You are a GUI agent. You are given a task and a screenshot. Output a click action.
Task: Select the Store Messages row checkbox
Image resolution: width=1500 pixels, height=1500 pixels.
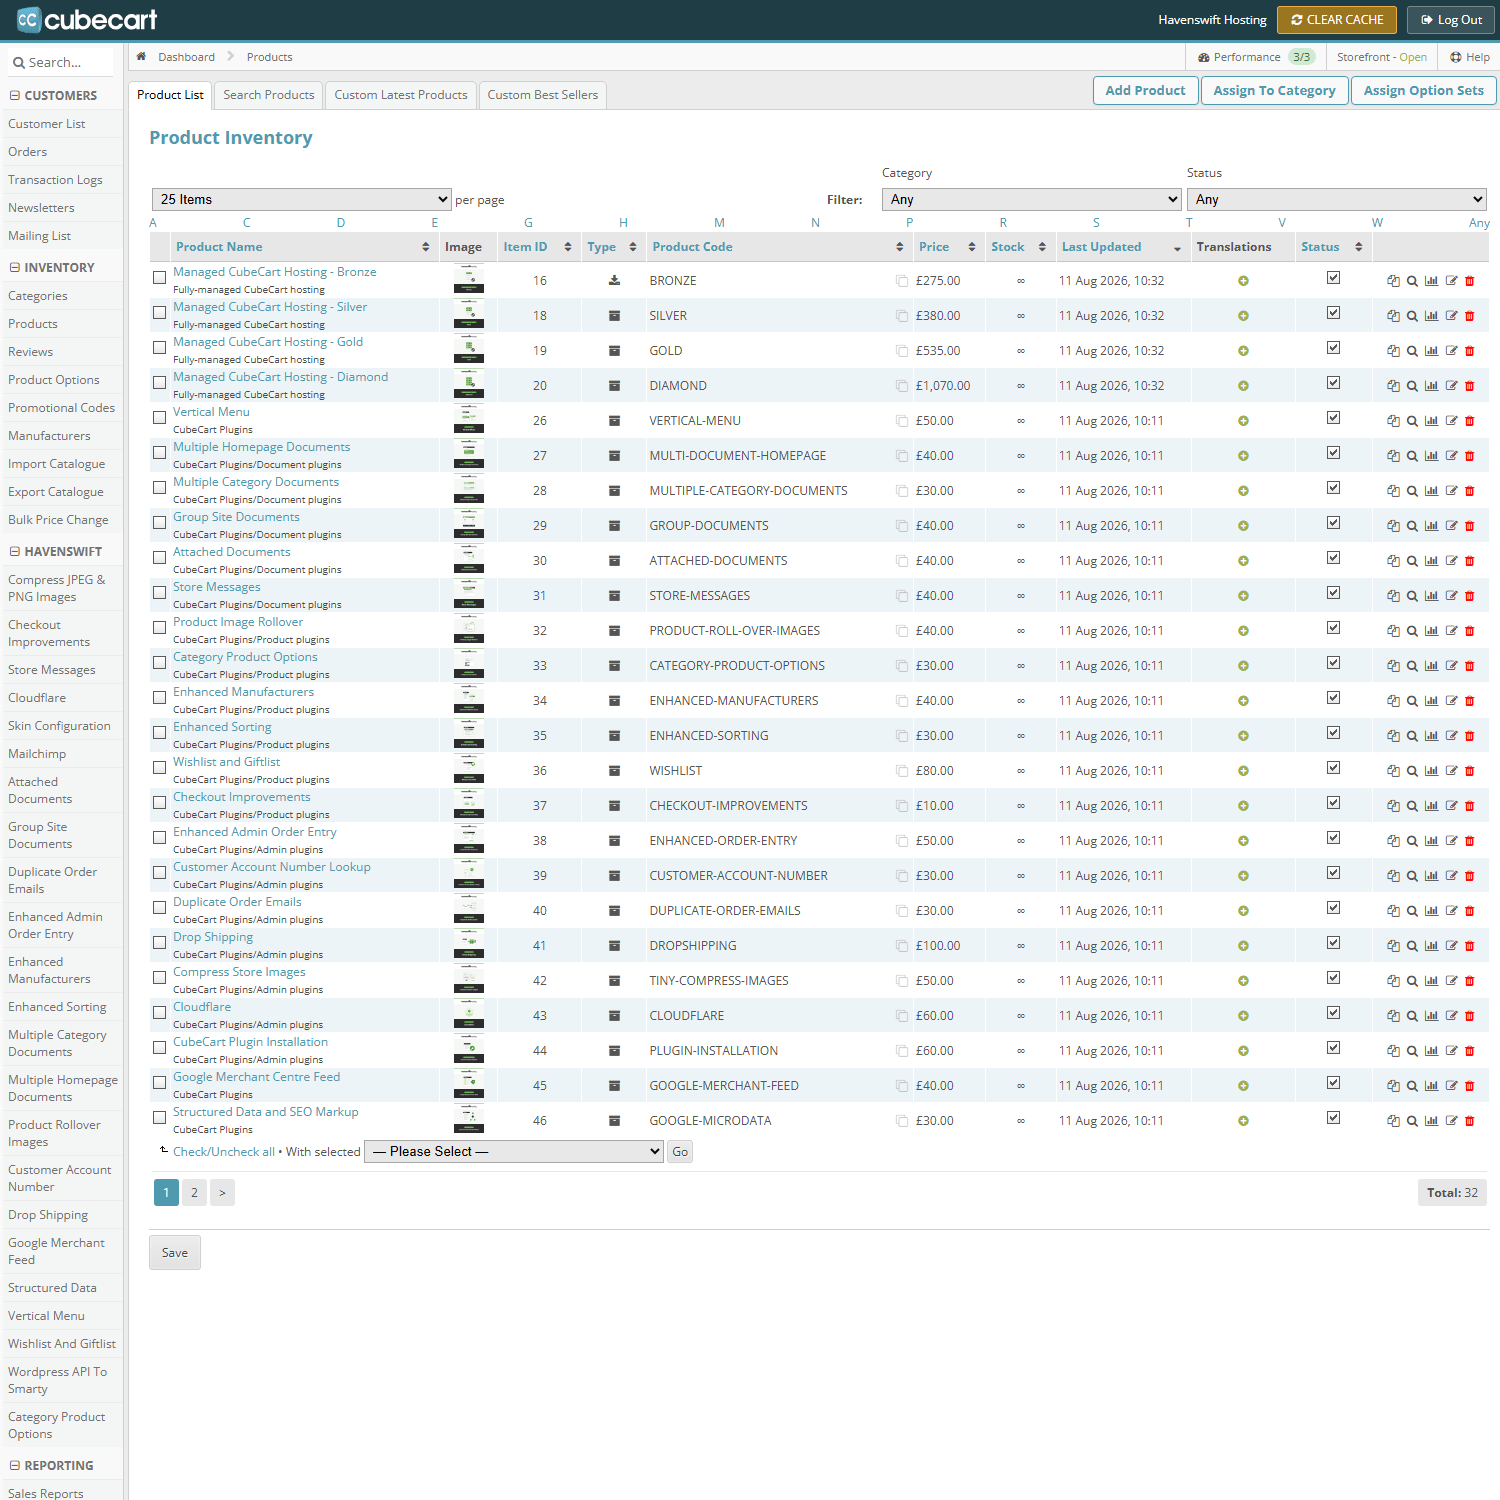click(159, 593)
